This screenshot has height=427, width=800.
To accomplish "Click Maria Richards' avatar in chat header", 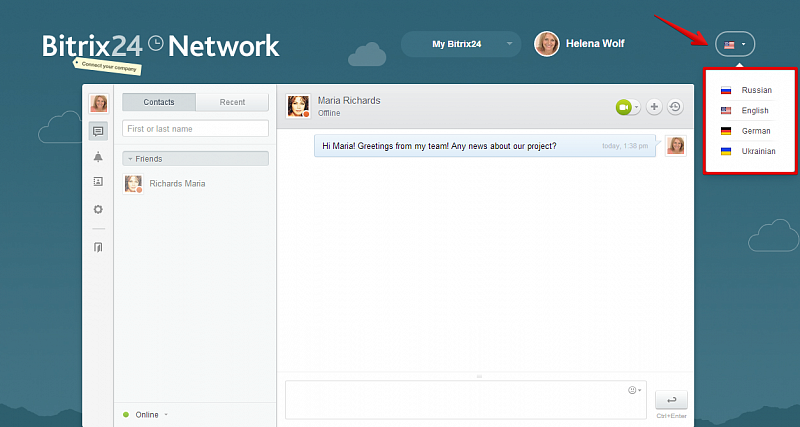I will tap(298, 106).
